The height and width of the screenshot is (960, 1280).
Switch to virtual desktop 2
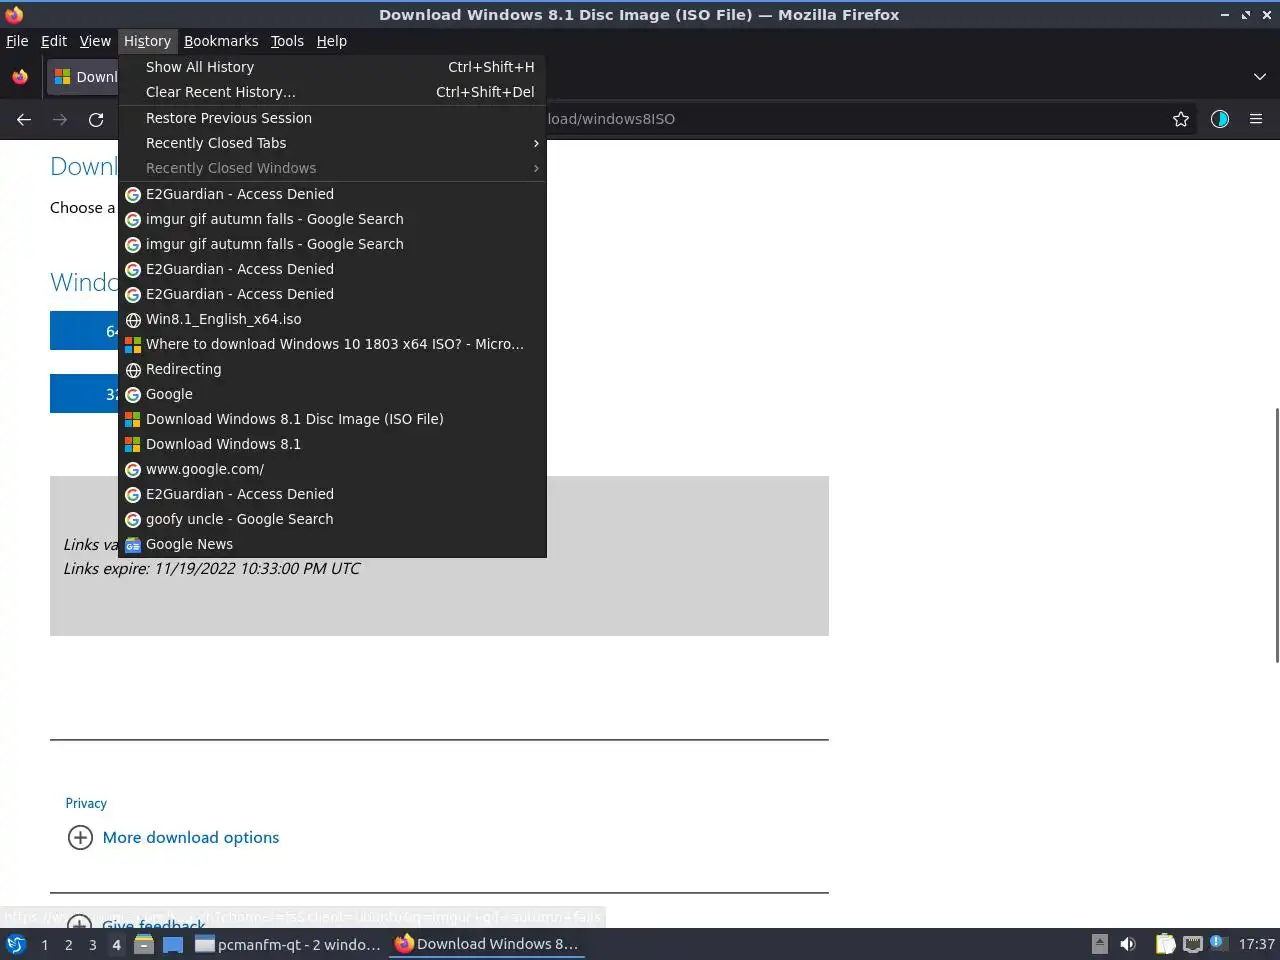pos(69,944)
